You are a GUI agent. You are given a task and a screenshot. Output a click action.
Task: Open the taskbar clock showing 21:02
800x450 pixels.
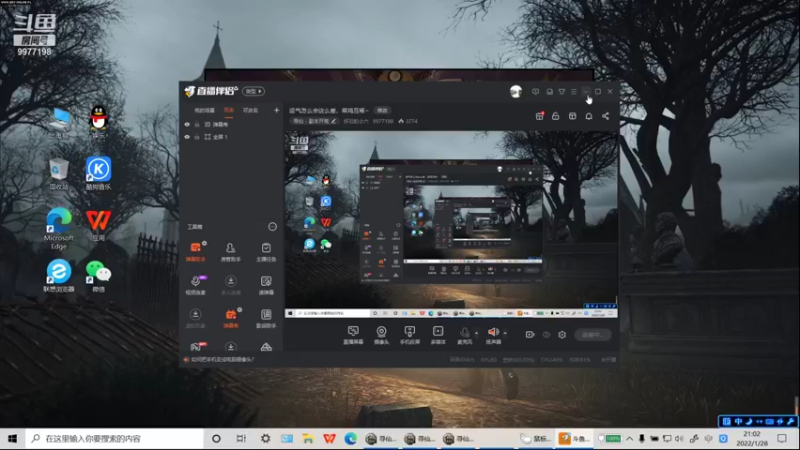753,439
